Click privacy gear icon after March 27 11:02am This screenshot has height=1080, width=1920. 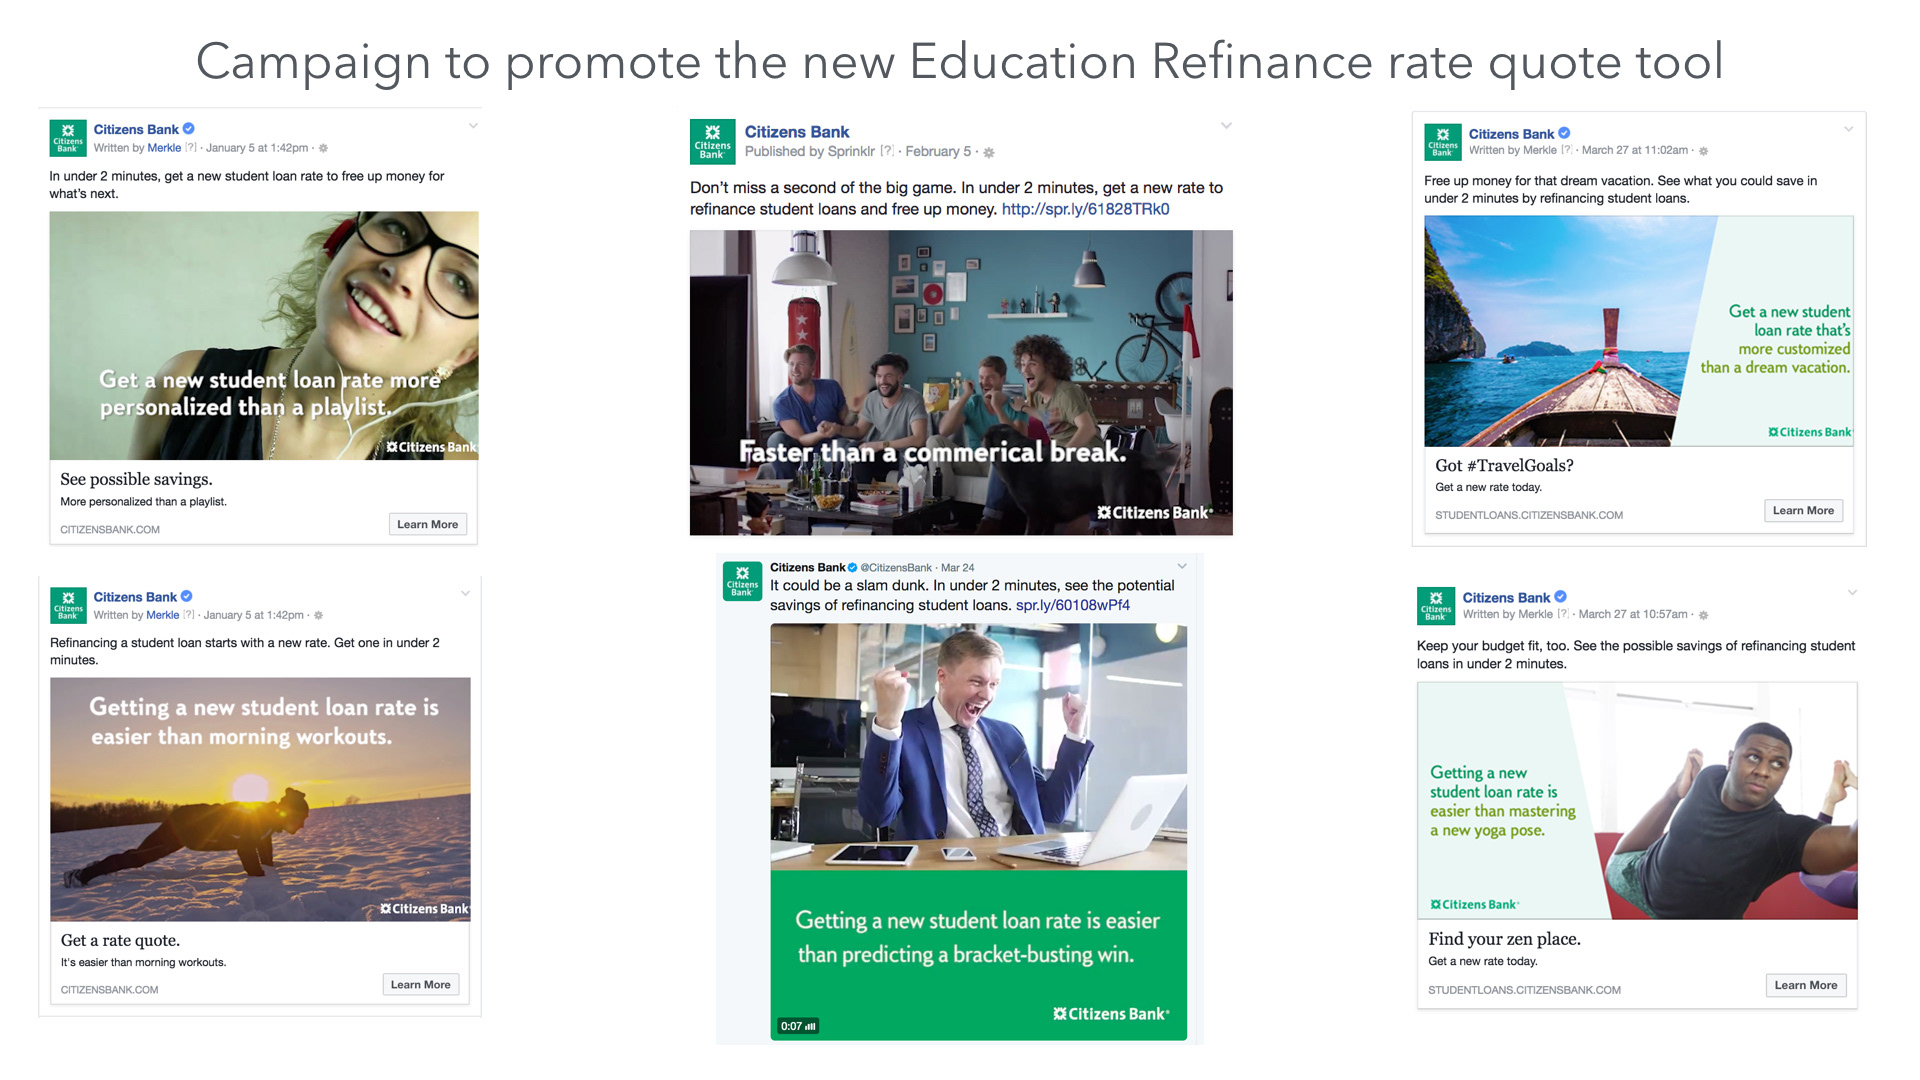tap(1704, 151)
